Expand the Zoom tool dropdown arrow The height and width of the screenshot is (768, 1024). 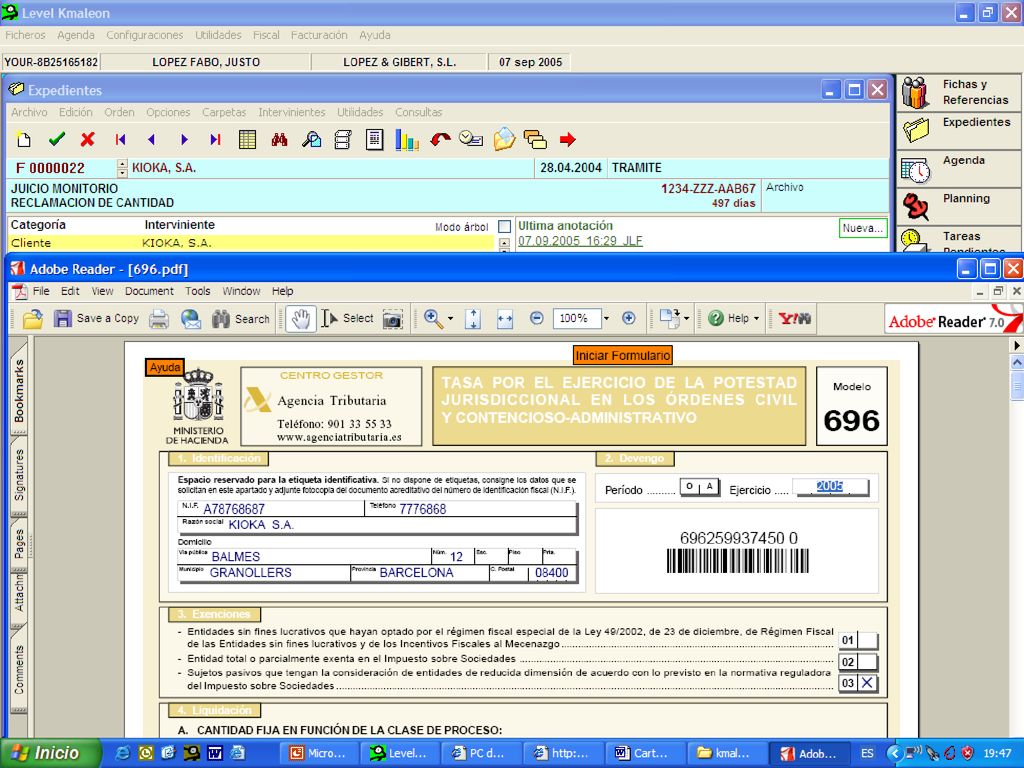(450, 319)
